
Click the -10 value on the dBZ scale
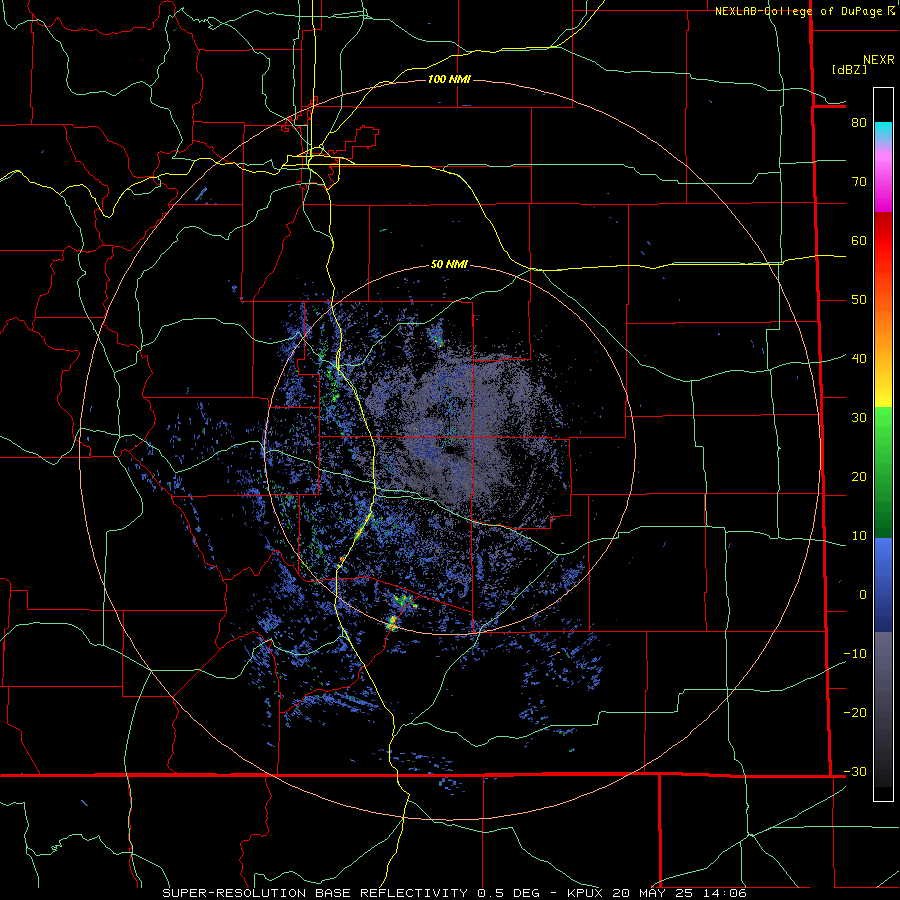tap(855, 654)
